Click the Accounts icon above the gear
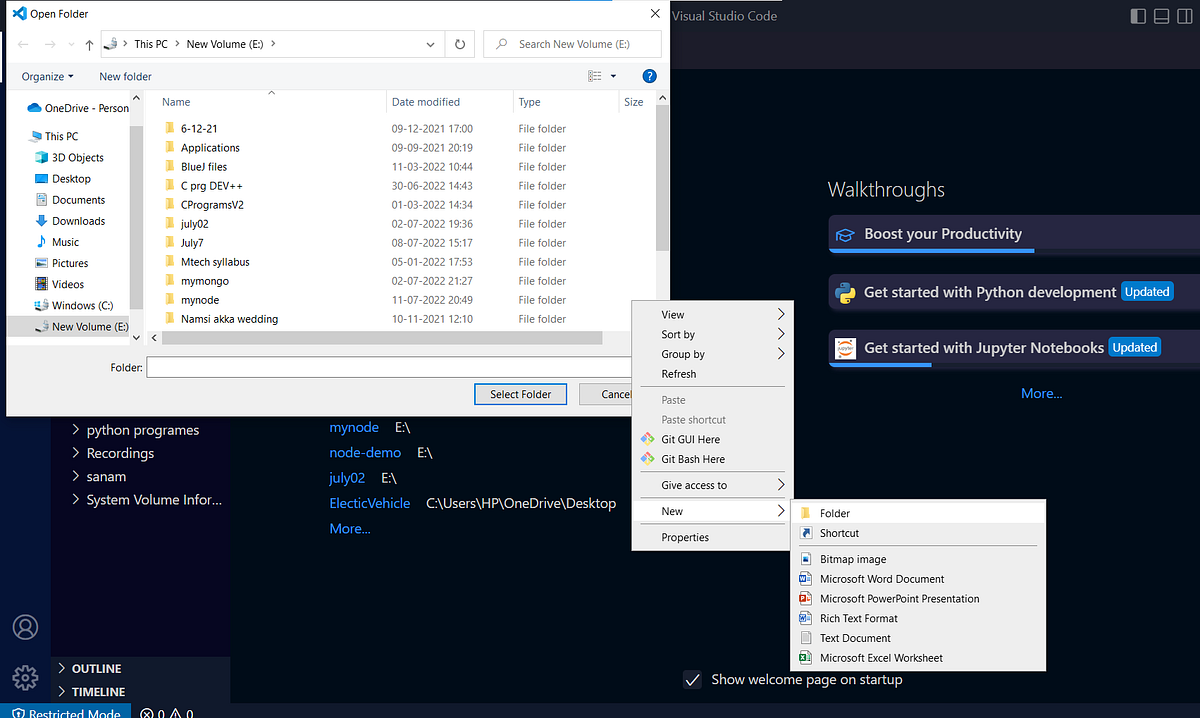The height and width of the screenshot is (718, 1200). (x=25, y=627)
